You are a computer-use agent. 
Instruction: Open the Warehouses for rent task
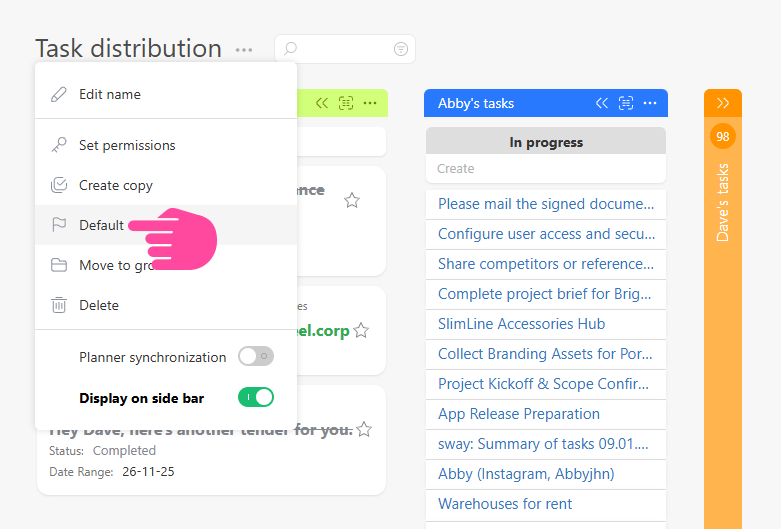(x=504, y=504)
